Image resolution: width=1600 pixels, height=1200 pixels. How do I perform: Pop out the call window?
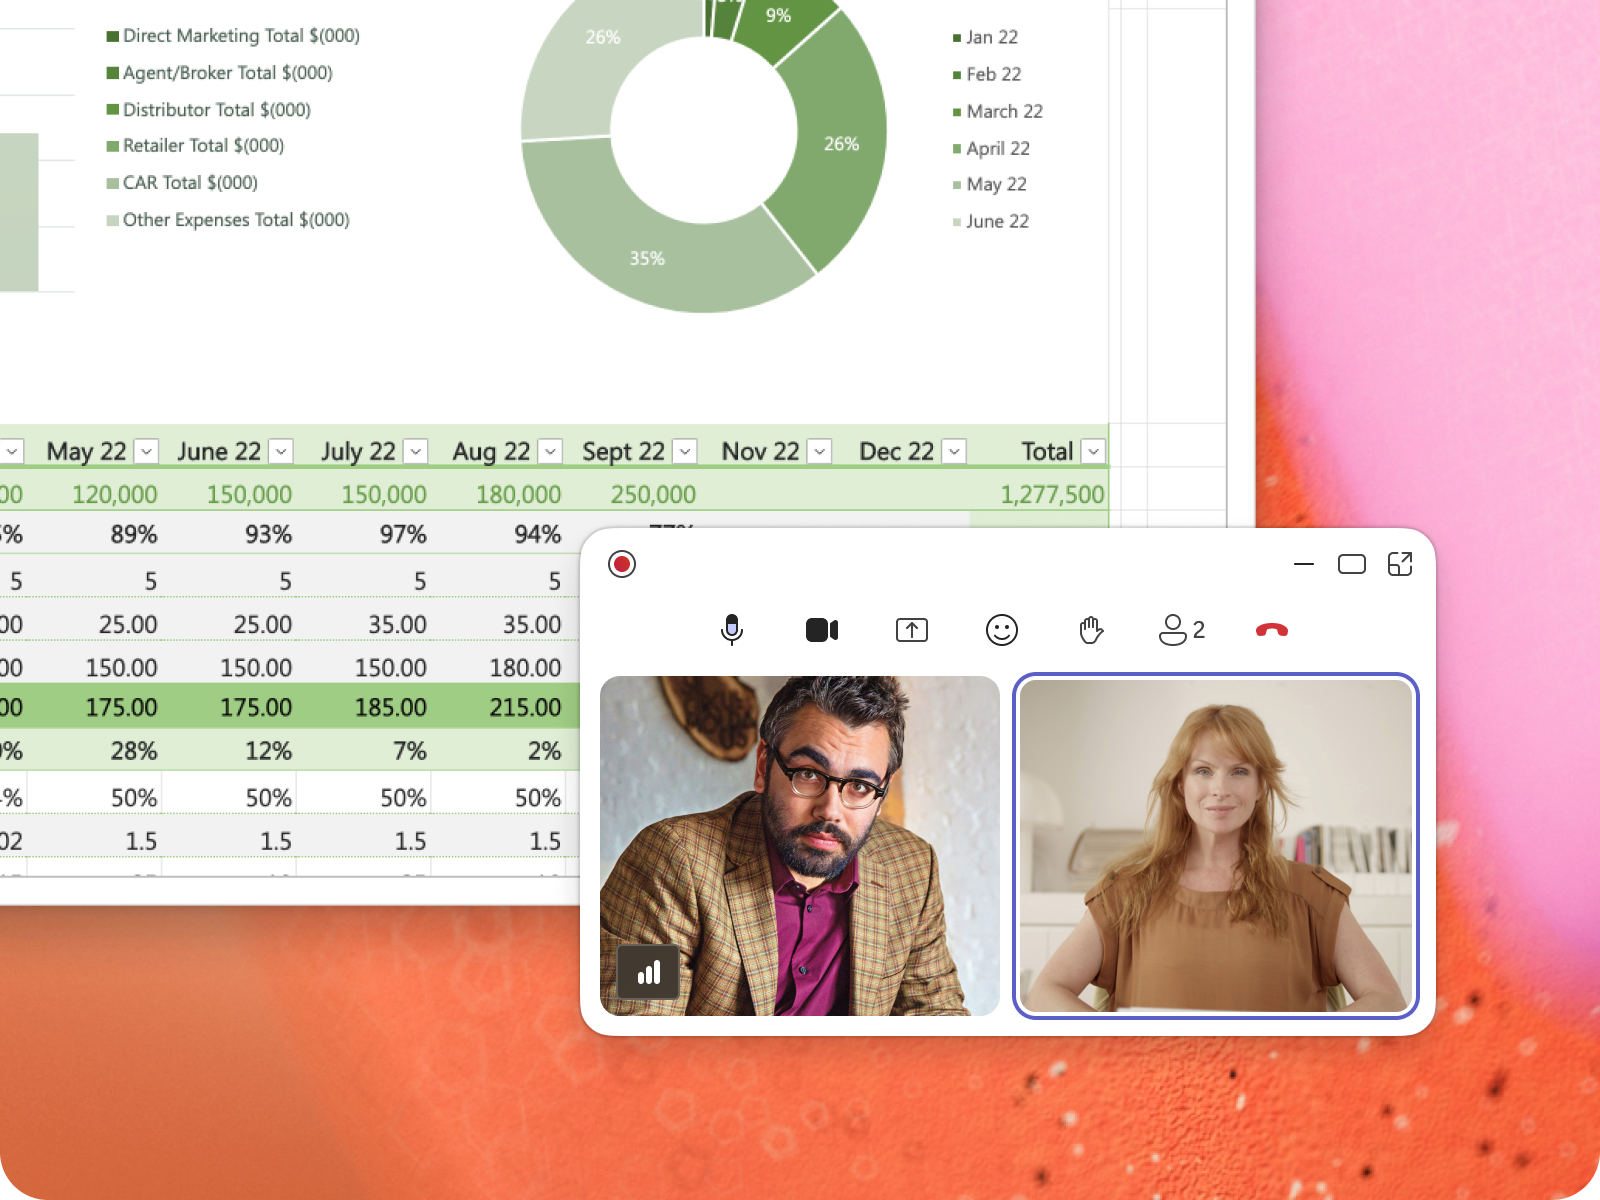(x=1400, y=564)
